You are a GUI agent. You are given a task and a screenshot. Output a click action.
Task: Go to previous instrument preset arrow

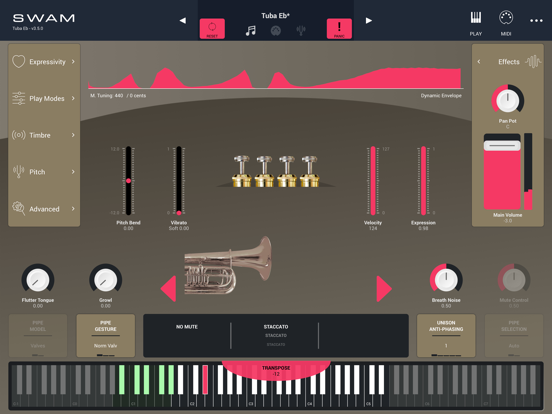(182, 20)
